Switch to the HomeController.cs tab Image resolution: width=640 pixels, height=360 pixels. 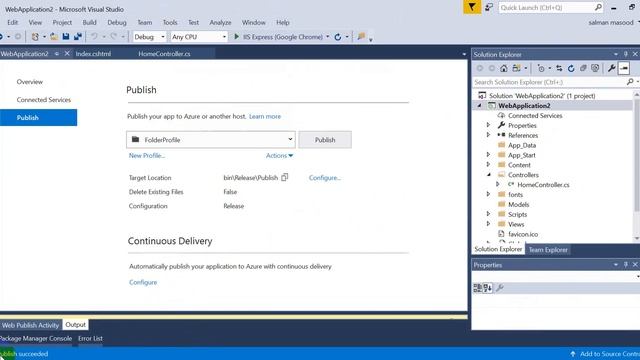(164, 53)
